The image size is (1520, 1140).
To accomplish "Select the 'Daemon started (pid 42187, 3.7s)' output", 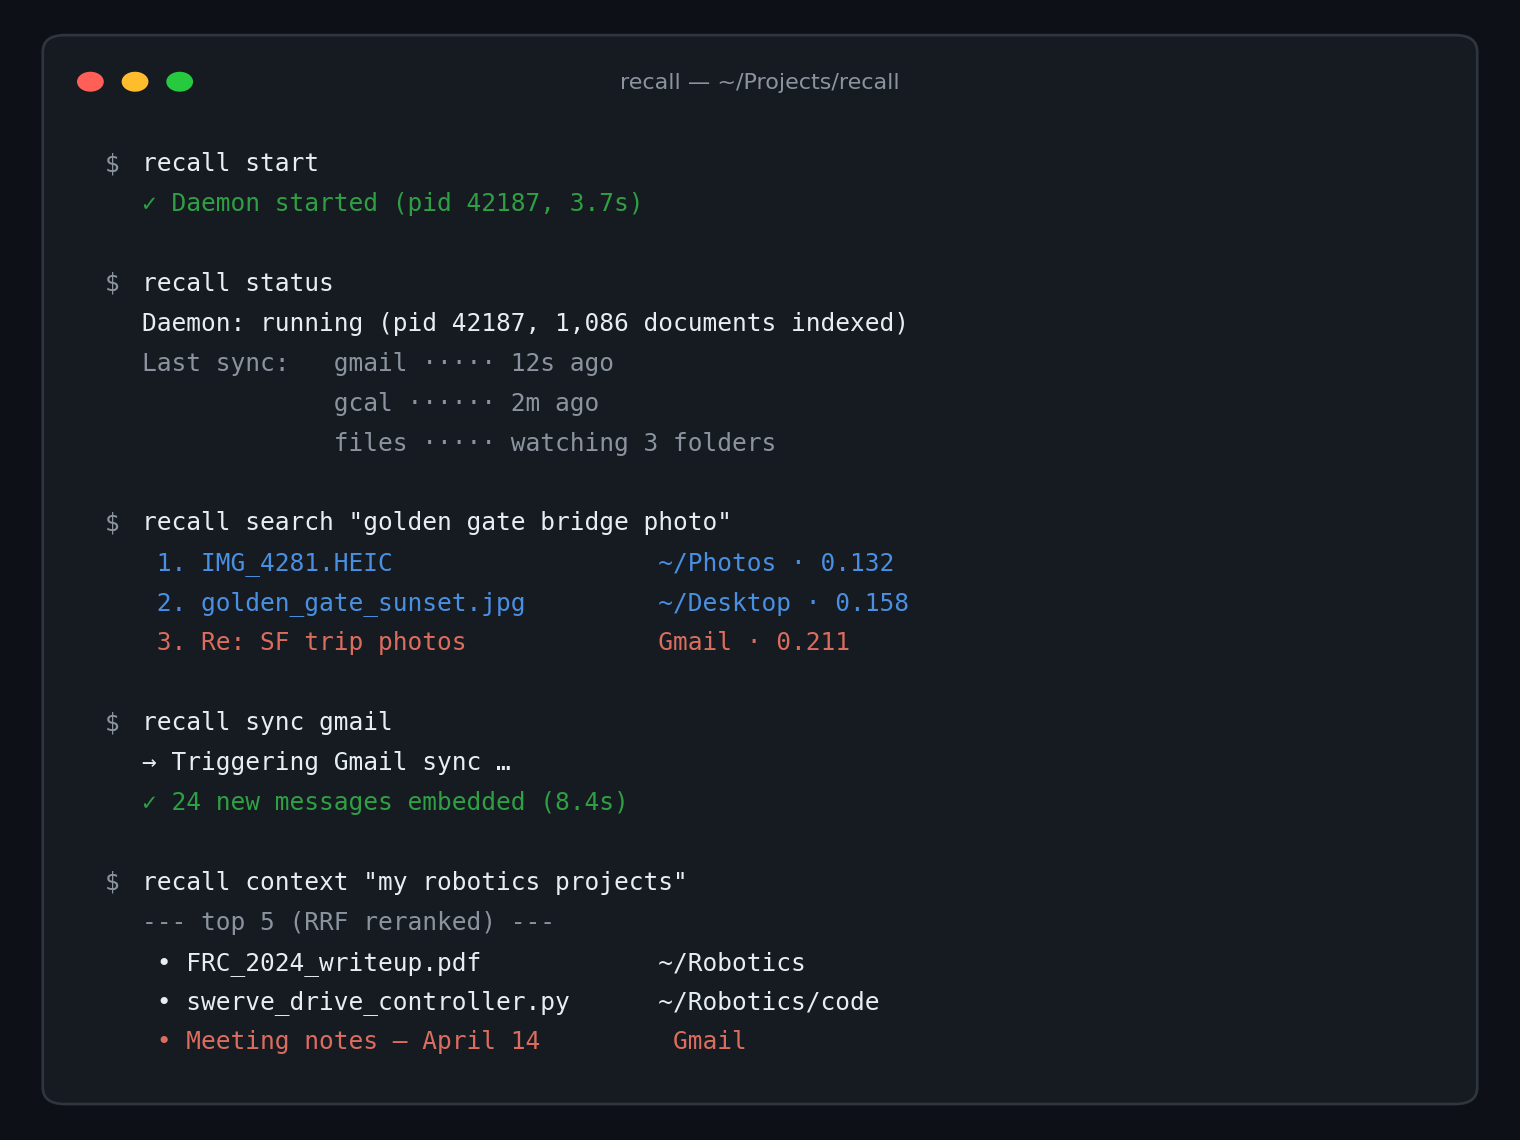I will pos(406,203).
